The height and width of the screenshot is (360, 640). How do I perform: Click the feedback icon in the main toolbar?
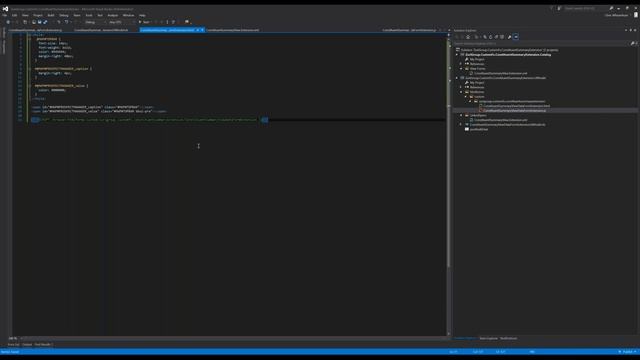(187, 22)
